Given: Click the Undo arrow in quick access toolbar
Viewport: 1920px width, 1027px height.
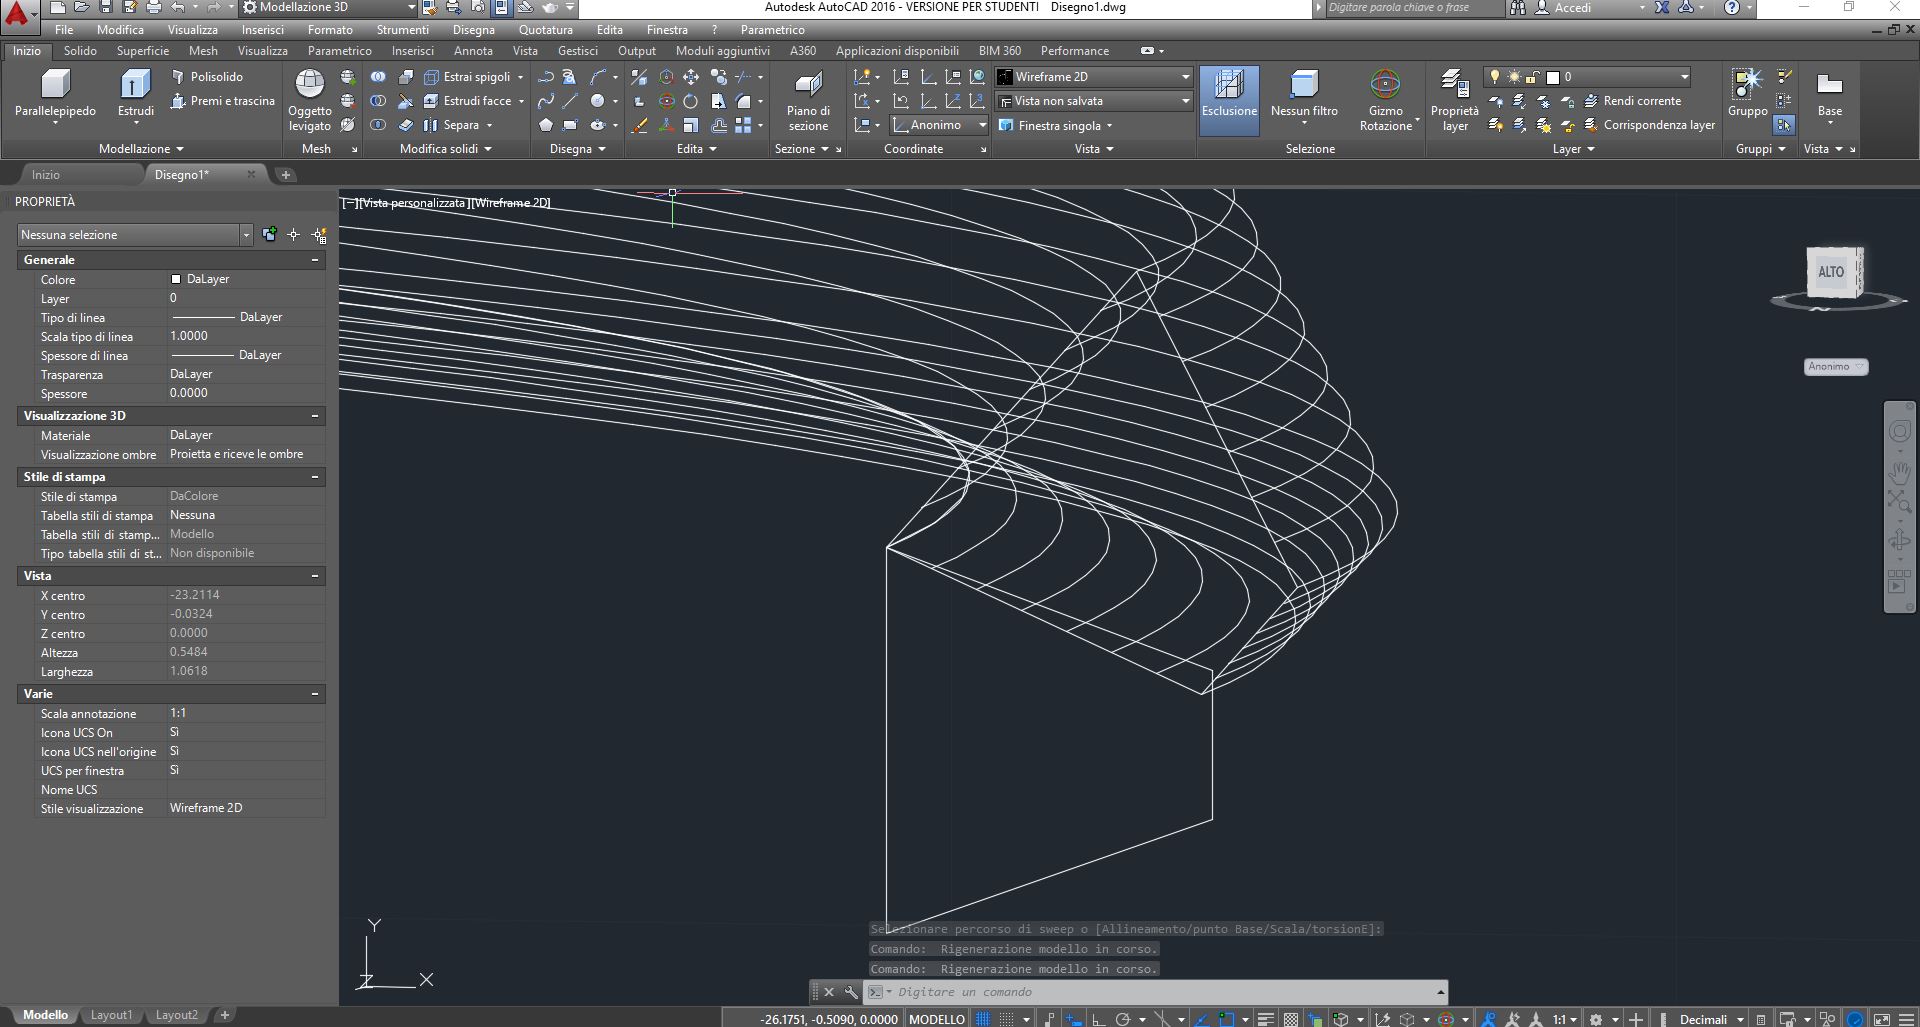Looking at the screenshot, I should (x=178, y=7).
